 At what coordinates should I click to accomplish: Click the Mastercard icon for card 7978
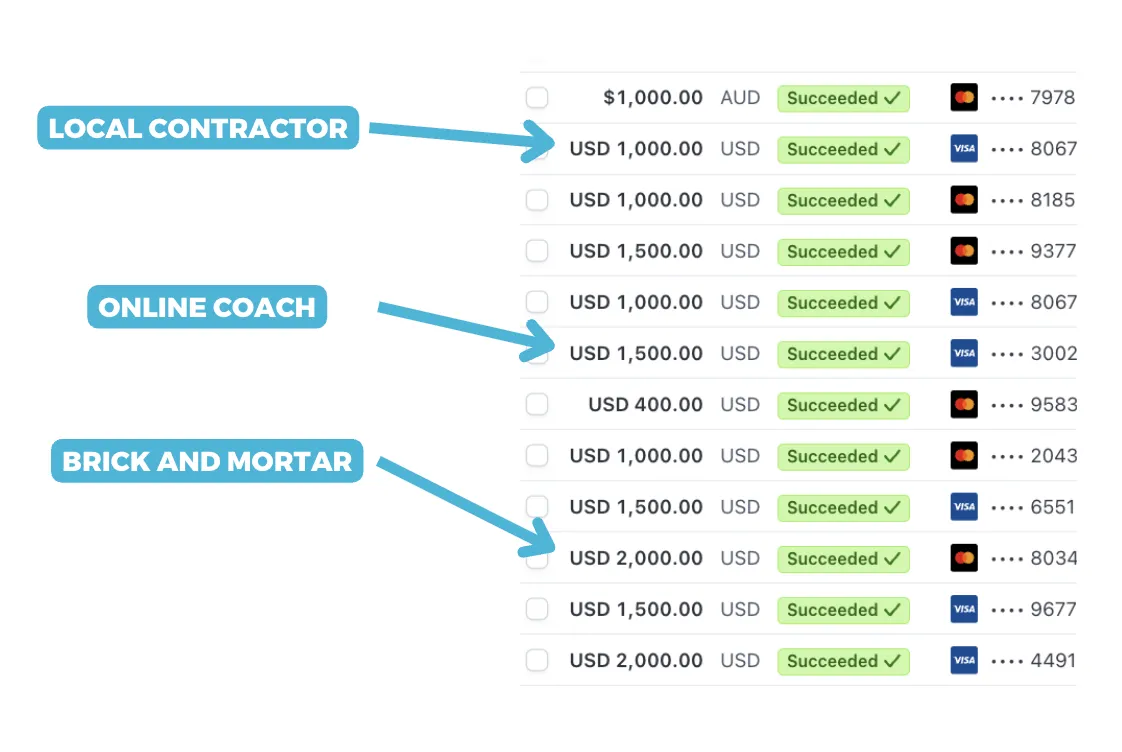[964, 97]
